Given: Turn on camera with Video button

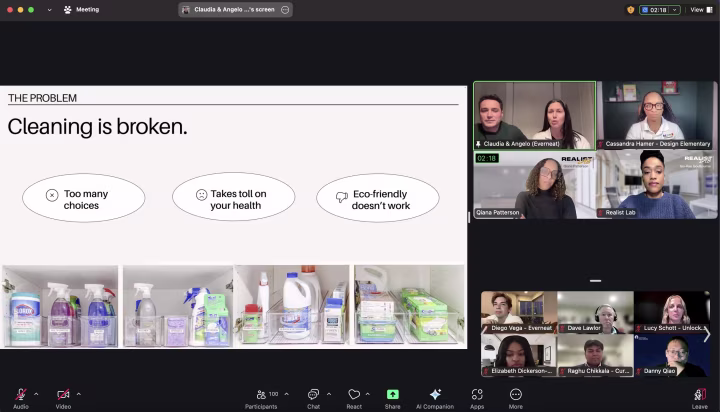Looking at the screenshot, I should coord(63,399).
